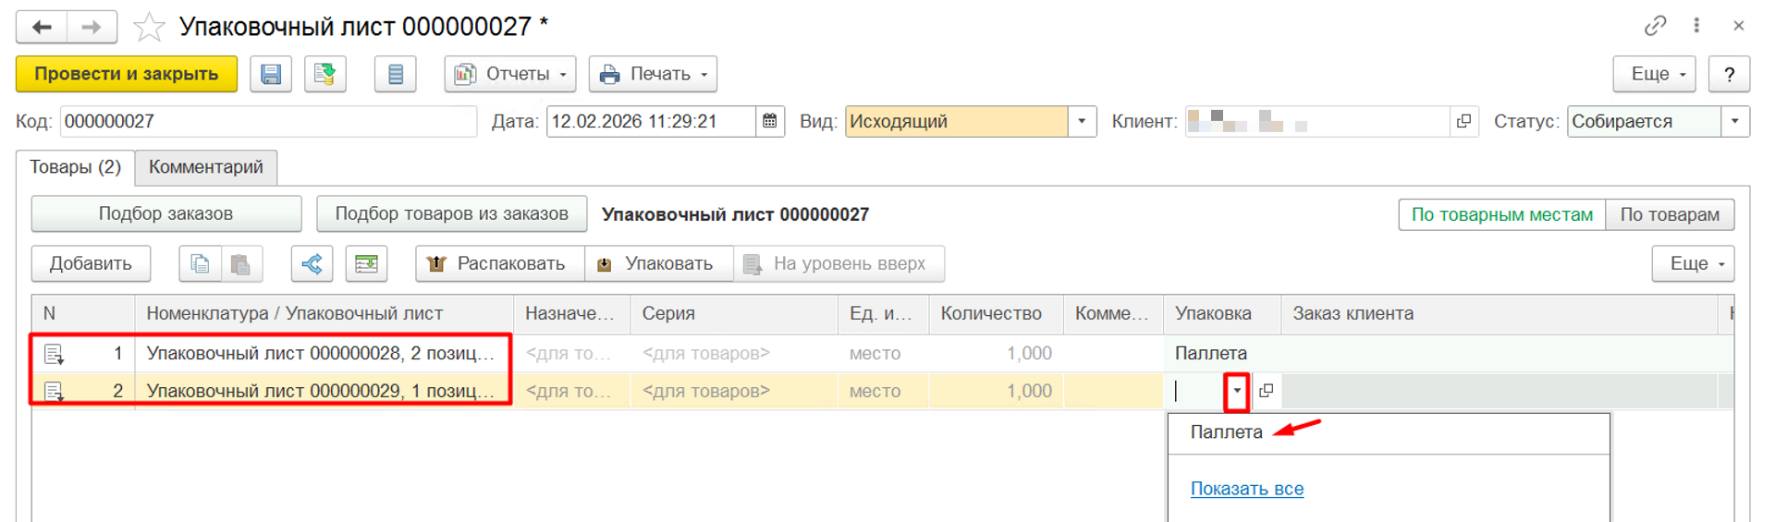The width and height of the screenshot is (1775, 522).
Task: Switch to the Комментарий tab
Action: [206, 167]
